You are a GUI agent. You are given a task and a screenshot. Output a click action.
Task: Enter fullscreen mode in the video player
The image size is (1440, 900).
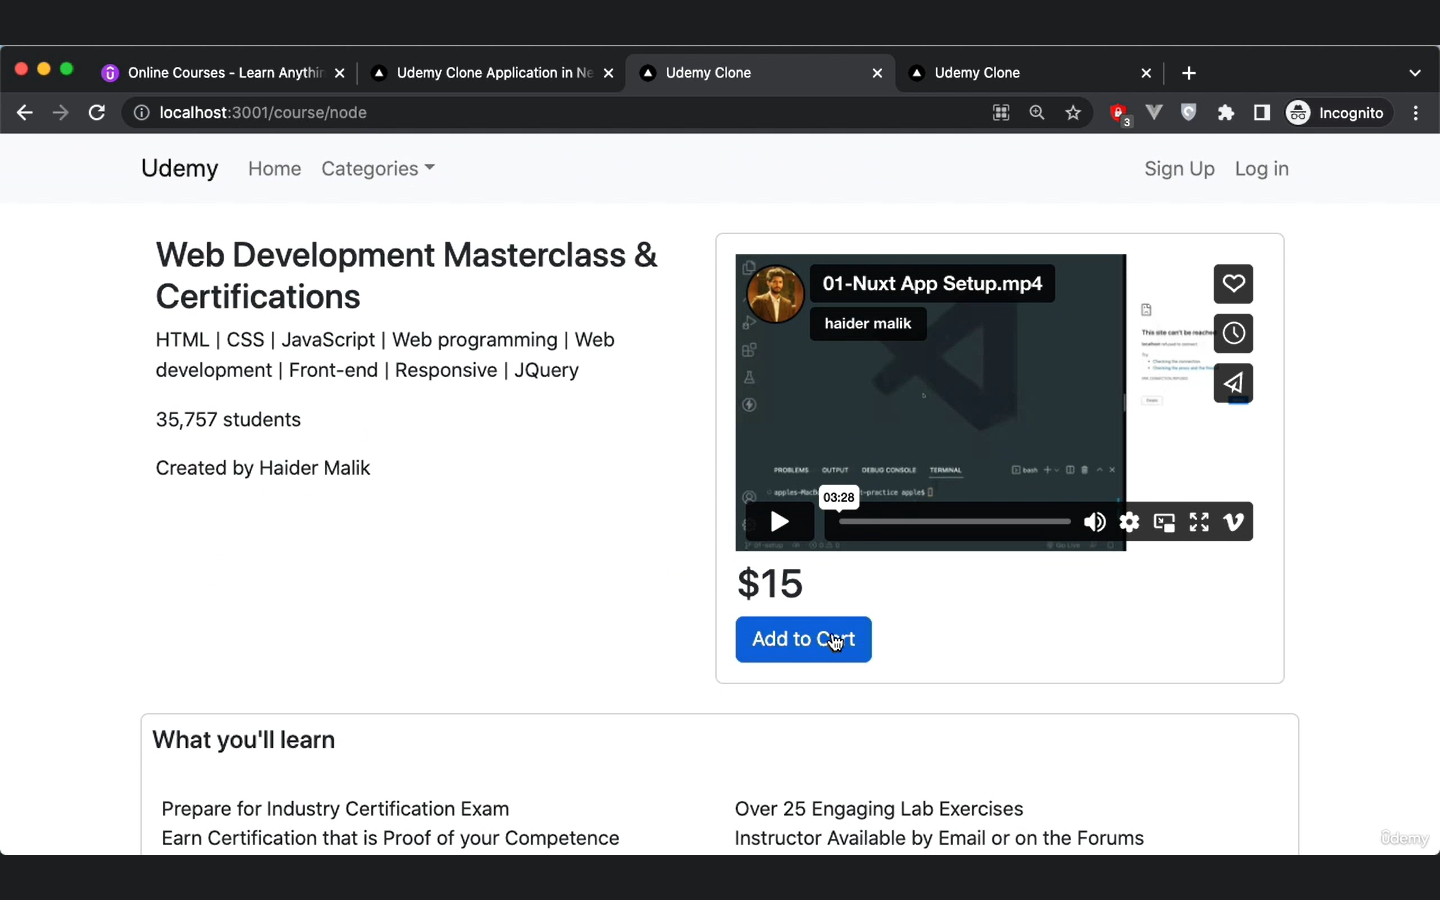[1199, 522]
